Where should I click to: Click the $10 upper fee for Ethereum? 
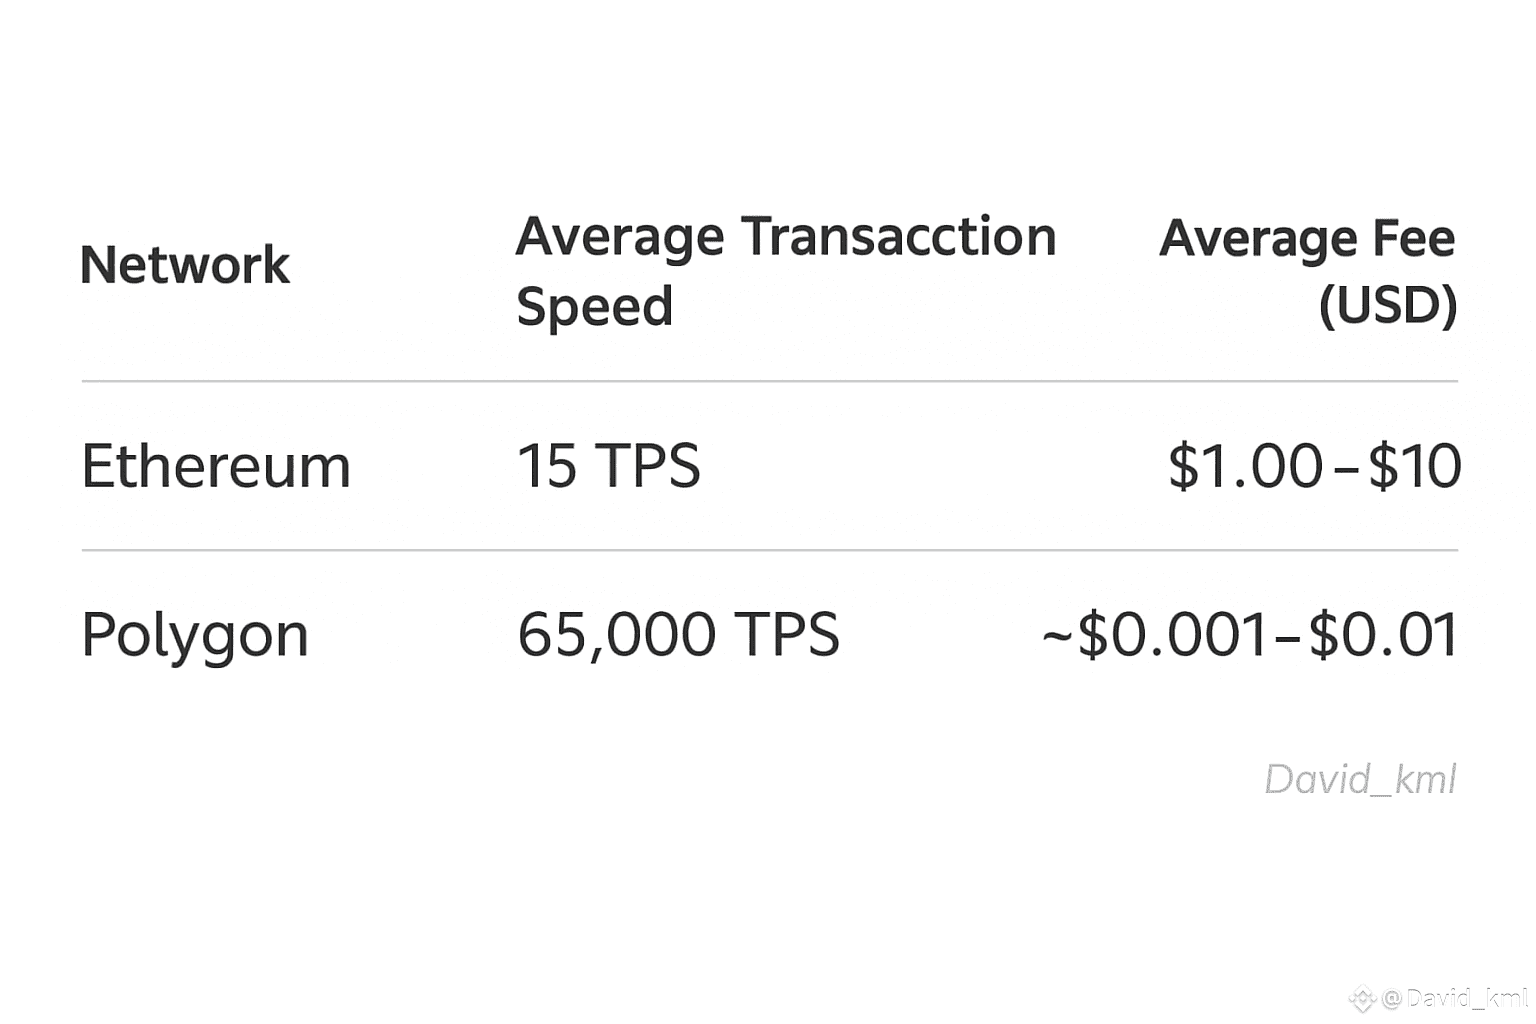tap(1414, 466)
